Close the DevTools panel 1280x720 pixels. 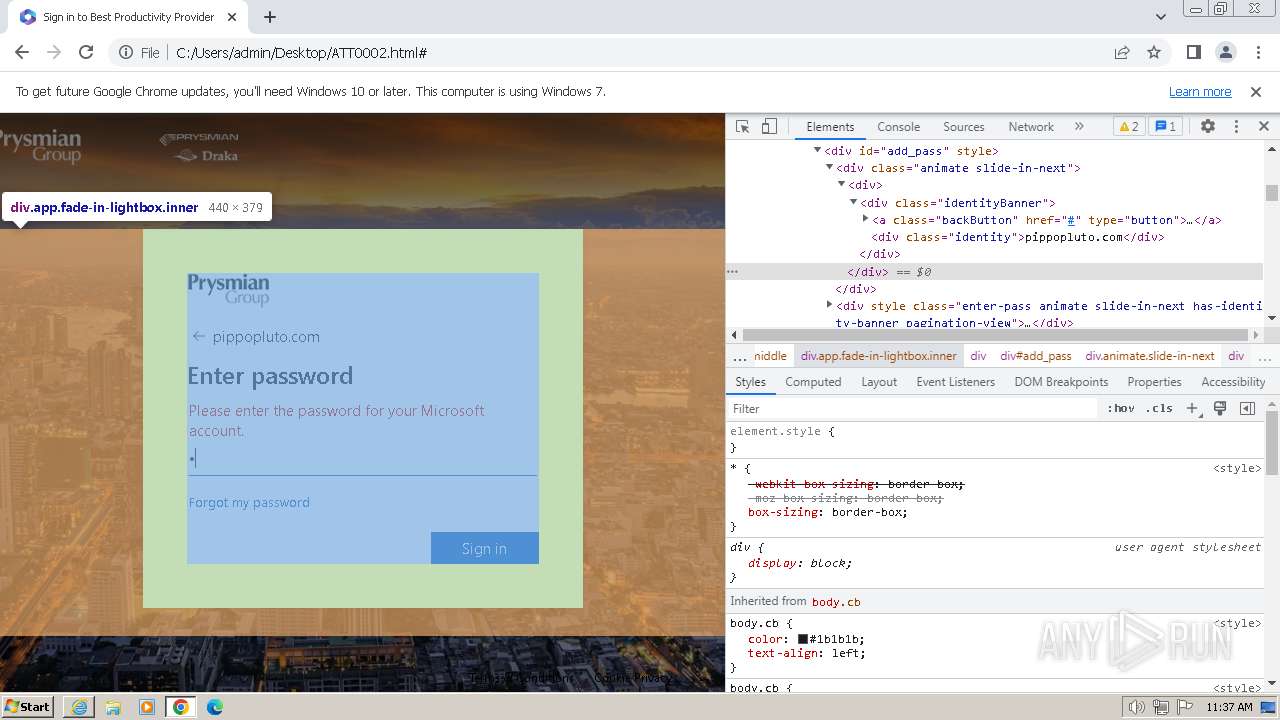(1263, 127)
